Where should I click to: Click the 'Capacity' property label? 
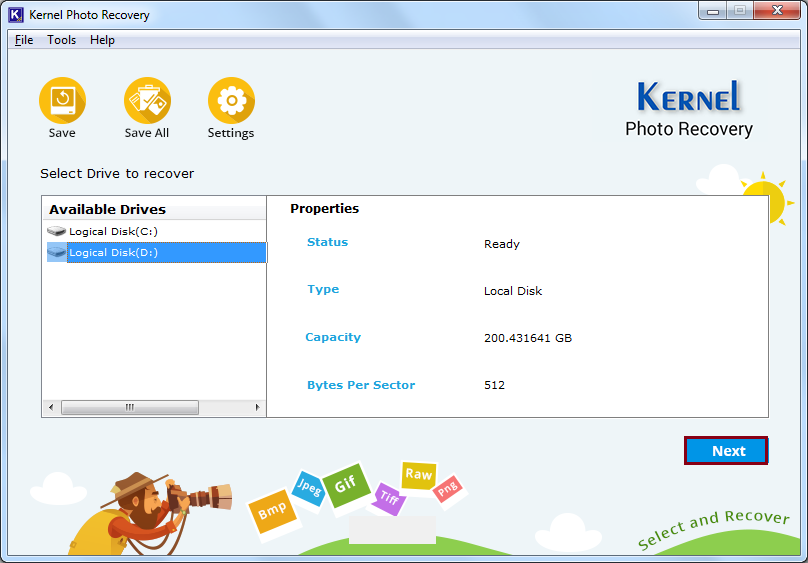[x=333, y=337]
